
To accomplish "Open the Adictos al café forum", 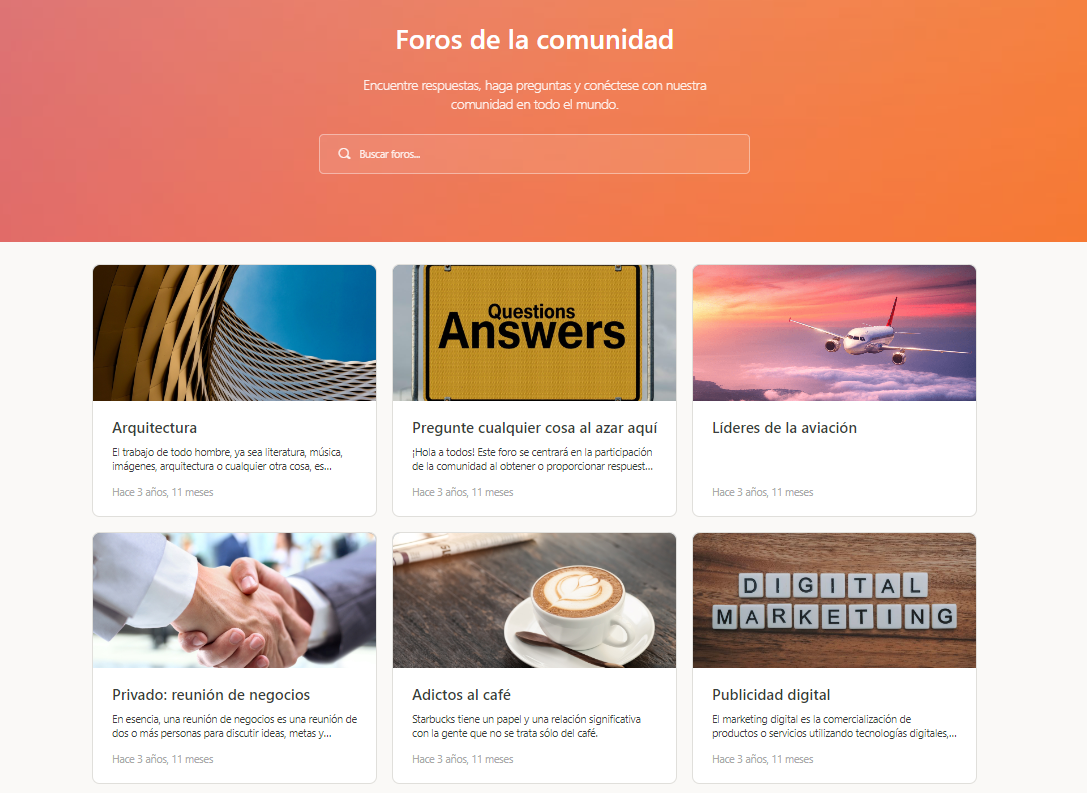I will (461, 695).
